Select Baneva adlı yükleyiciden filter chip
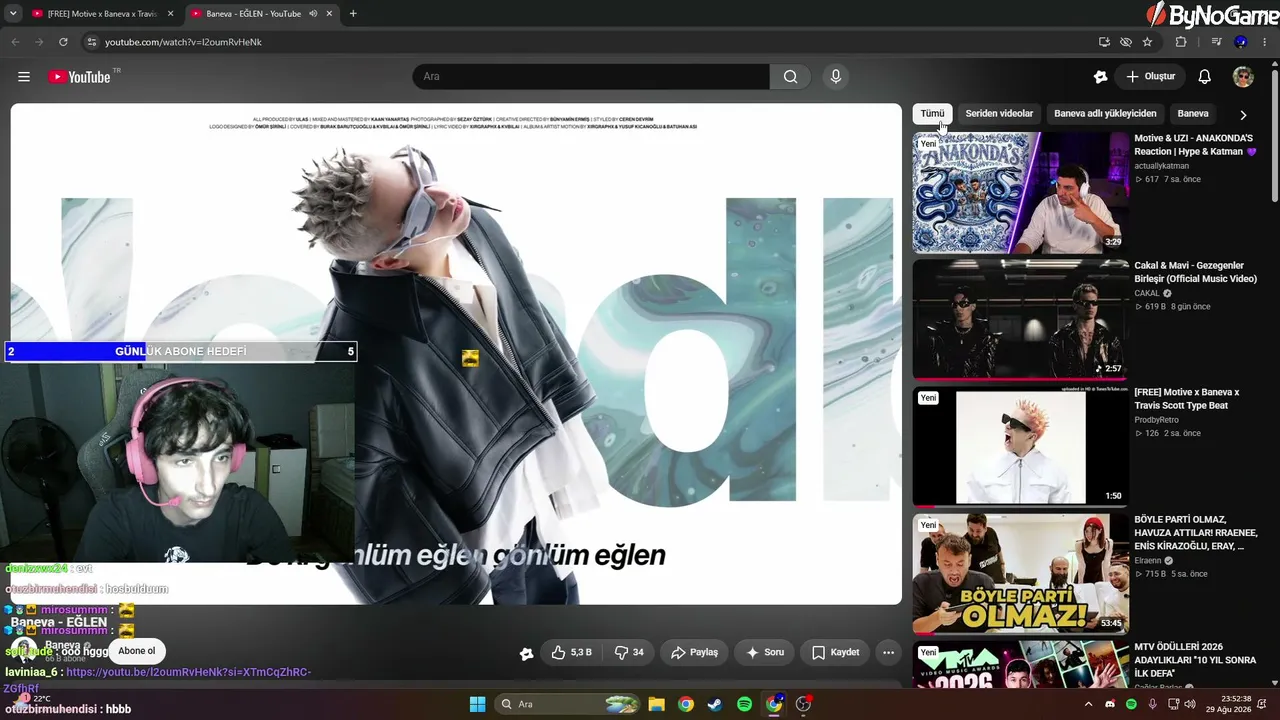This screenshot has height=720, width=1280. coord(1105,114)
